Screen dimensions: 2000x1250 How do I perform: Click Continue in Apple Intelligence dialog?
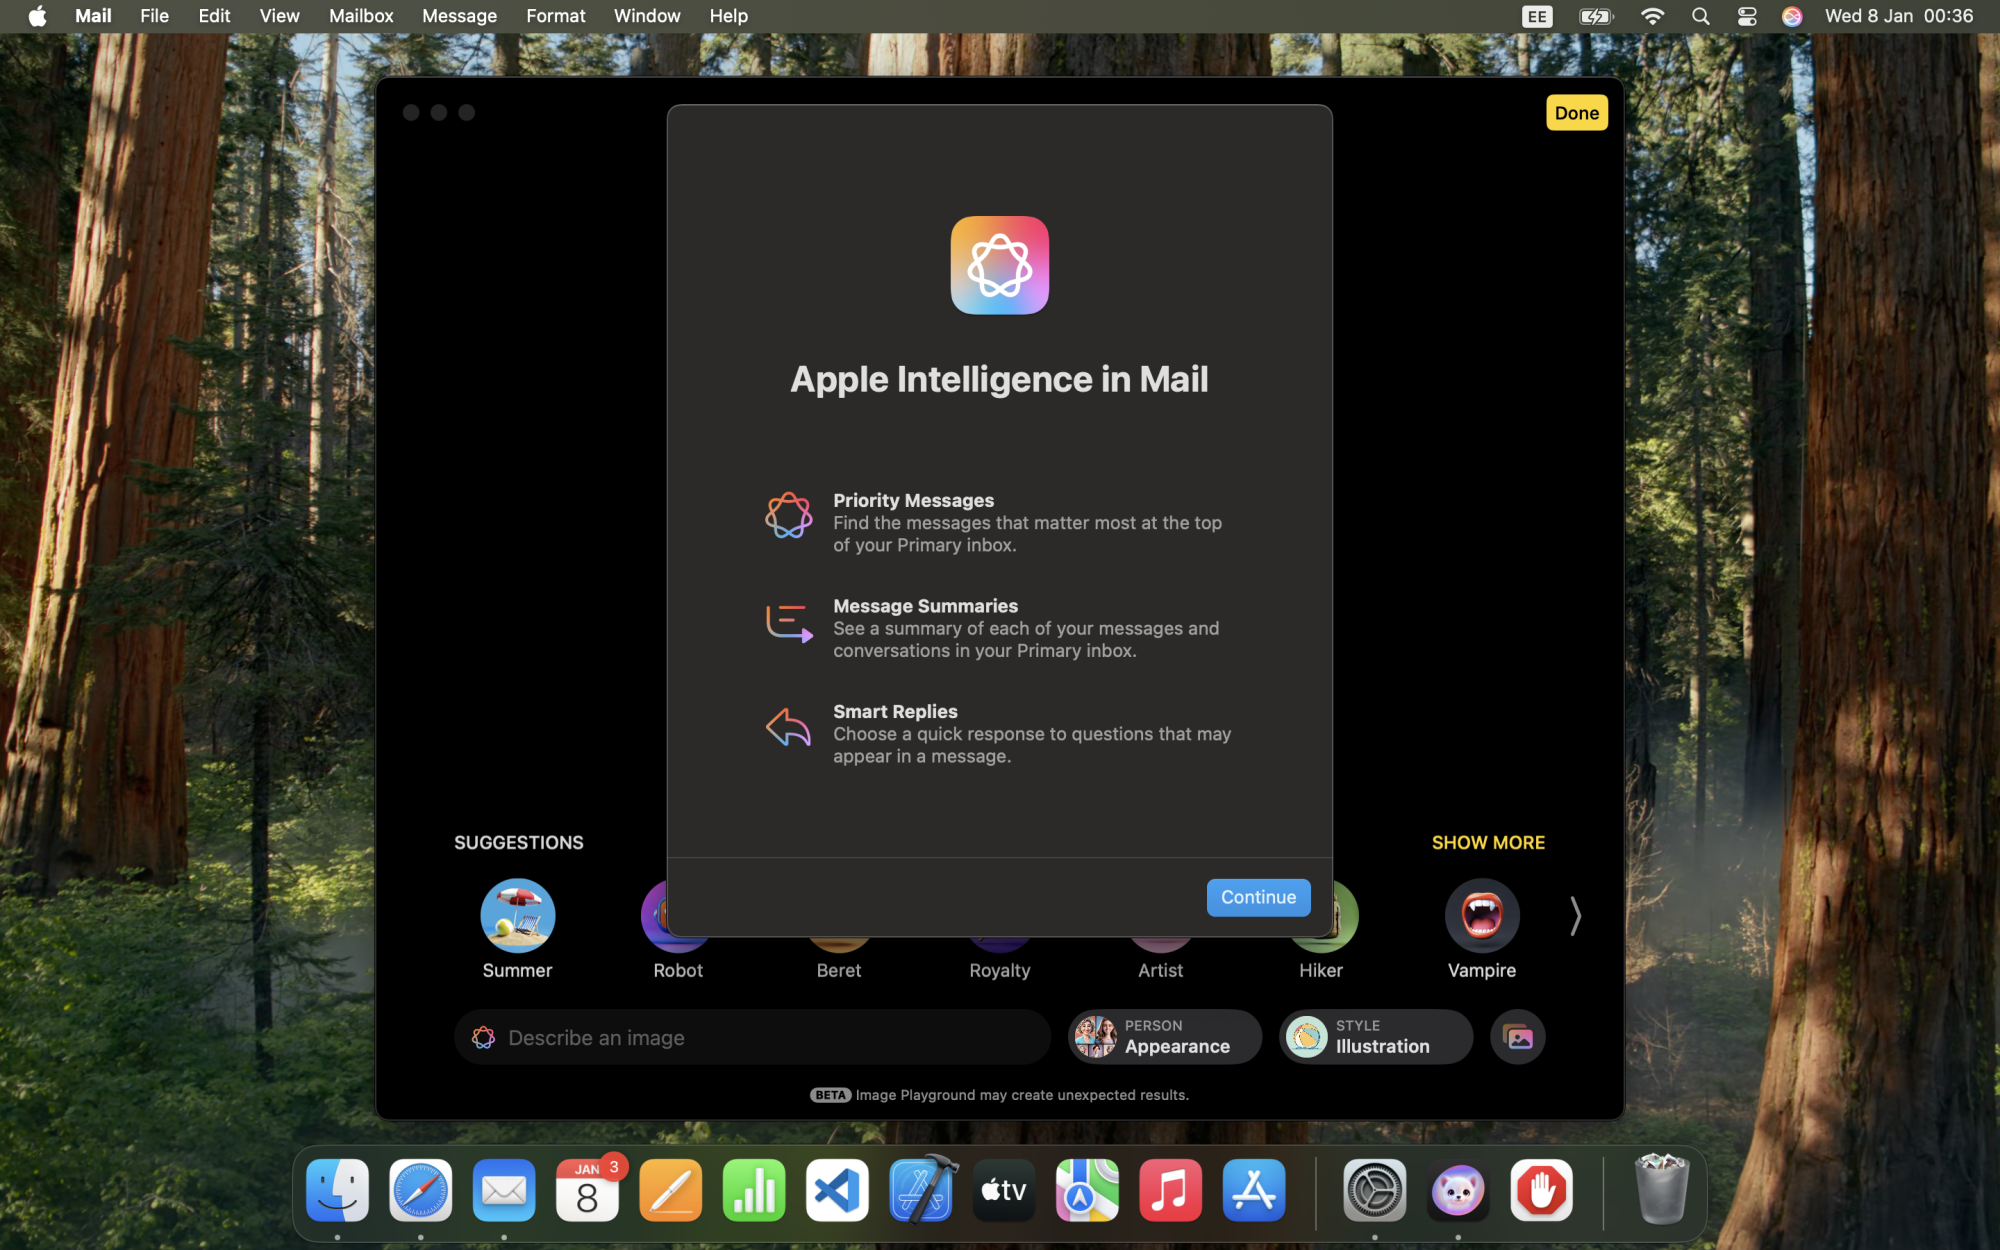point(1258,897)
